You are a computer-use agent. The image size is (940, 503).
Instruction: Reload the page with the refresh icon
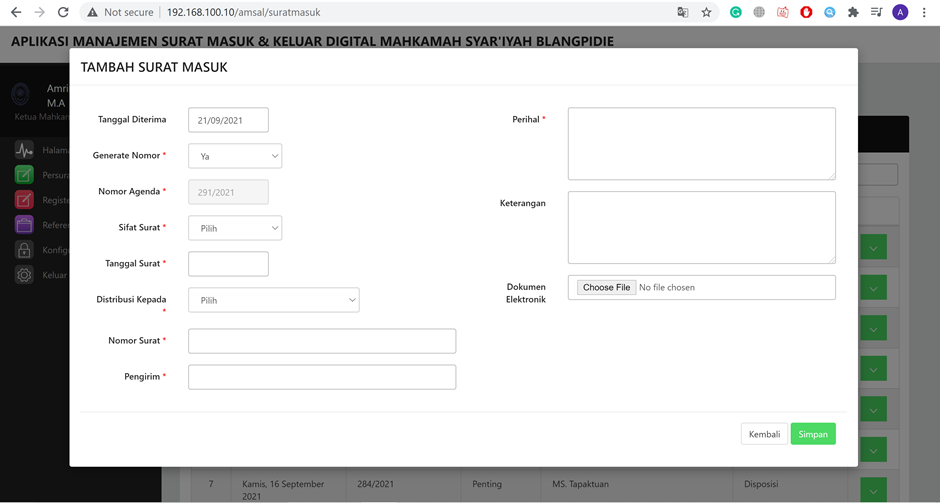pos(63,13)
